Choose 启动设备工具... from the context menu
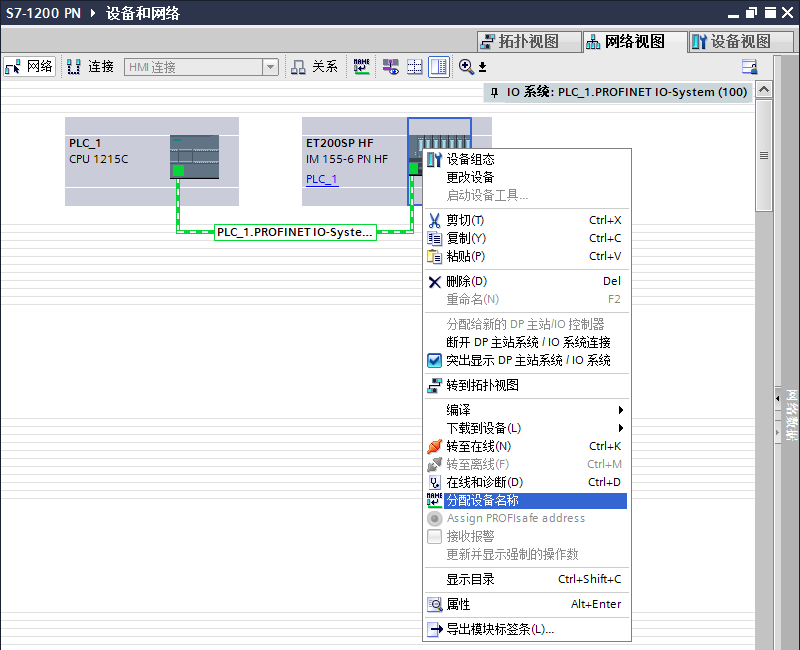The width and height of the screenshot is (800, 650). pos(527,195)
